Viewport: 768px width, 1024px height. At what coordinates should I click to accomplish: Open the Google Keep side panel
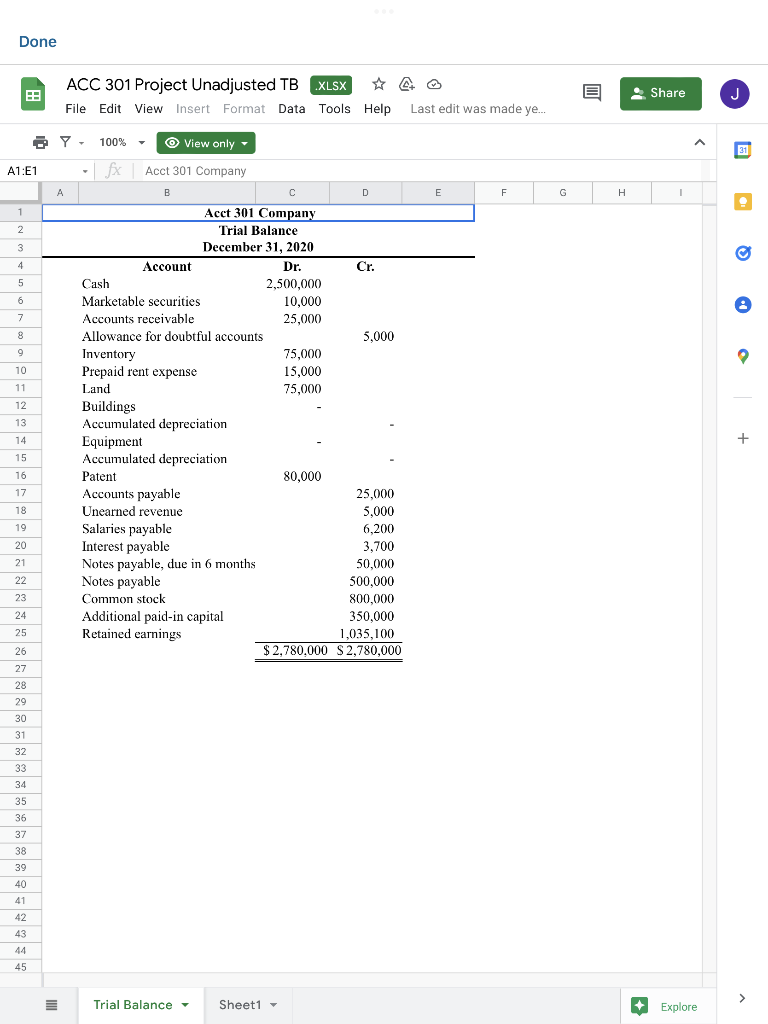743,202
